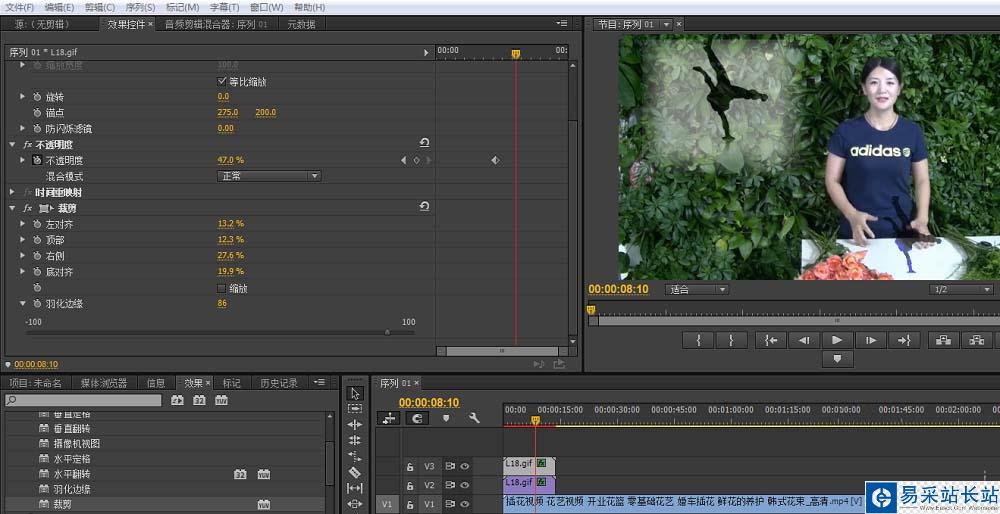This screenshot has height=514, width=1000.
Task: Open the 序列(S) menu
Action: pos(139,7)
